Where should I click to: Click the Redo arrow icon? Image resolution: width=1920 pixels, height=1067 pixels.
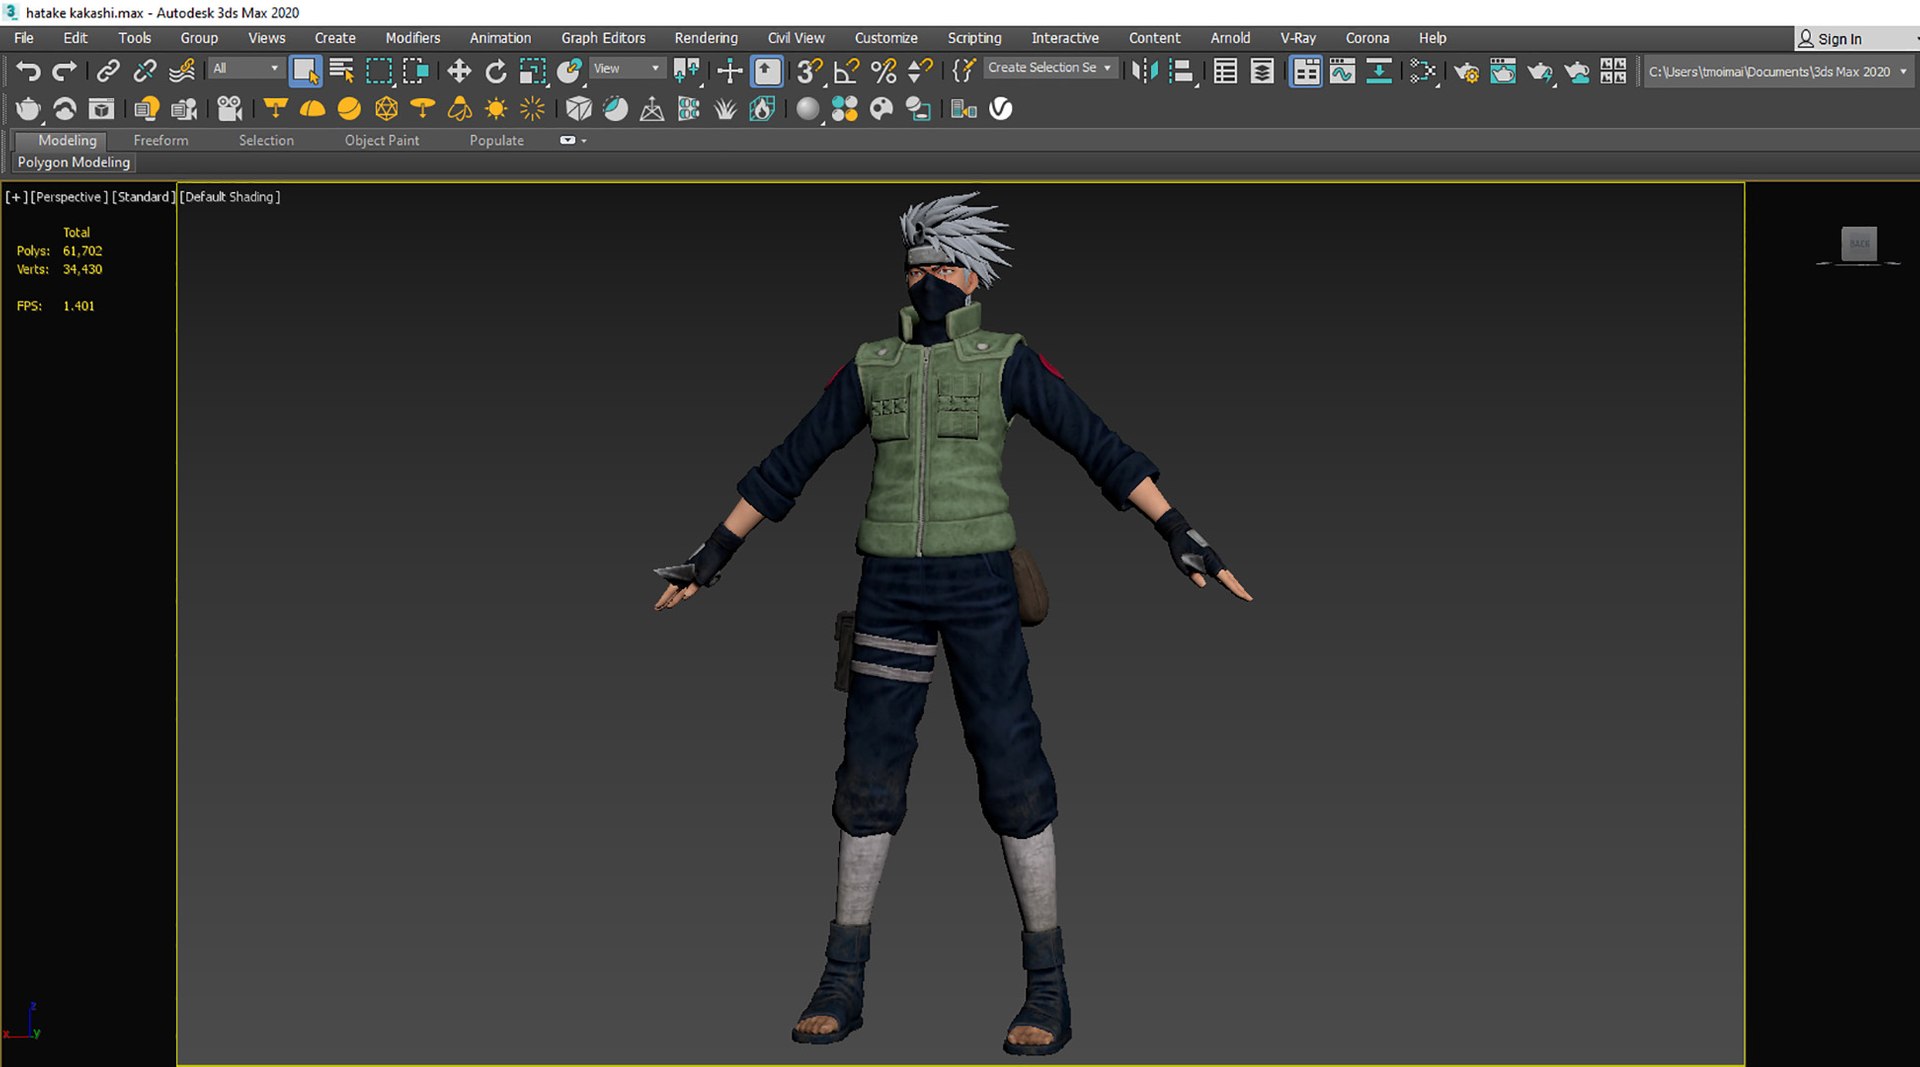click(x=65, y=71)
